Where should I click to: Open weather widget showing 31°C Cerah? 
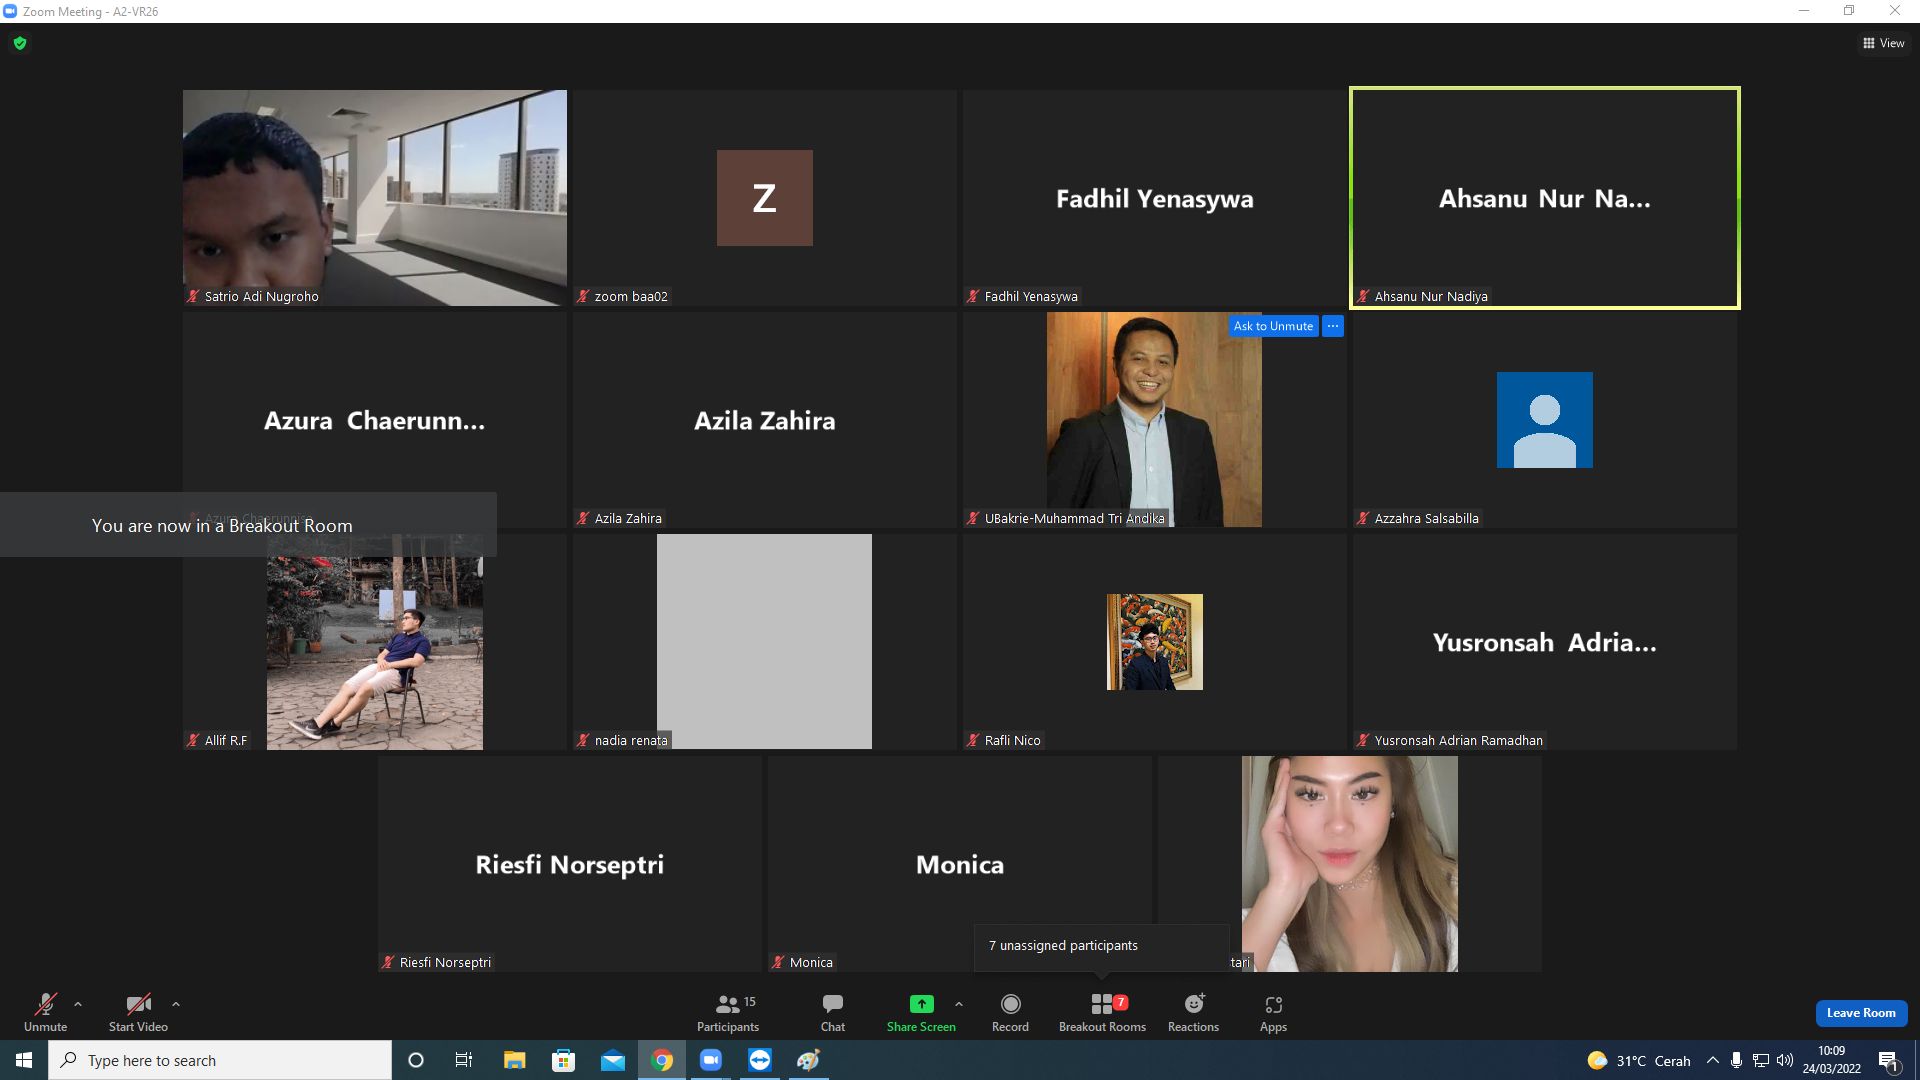1639,1060
